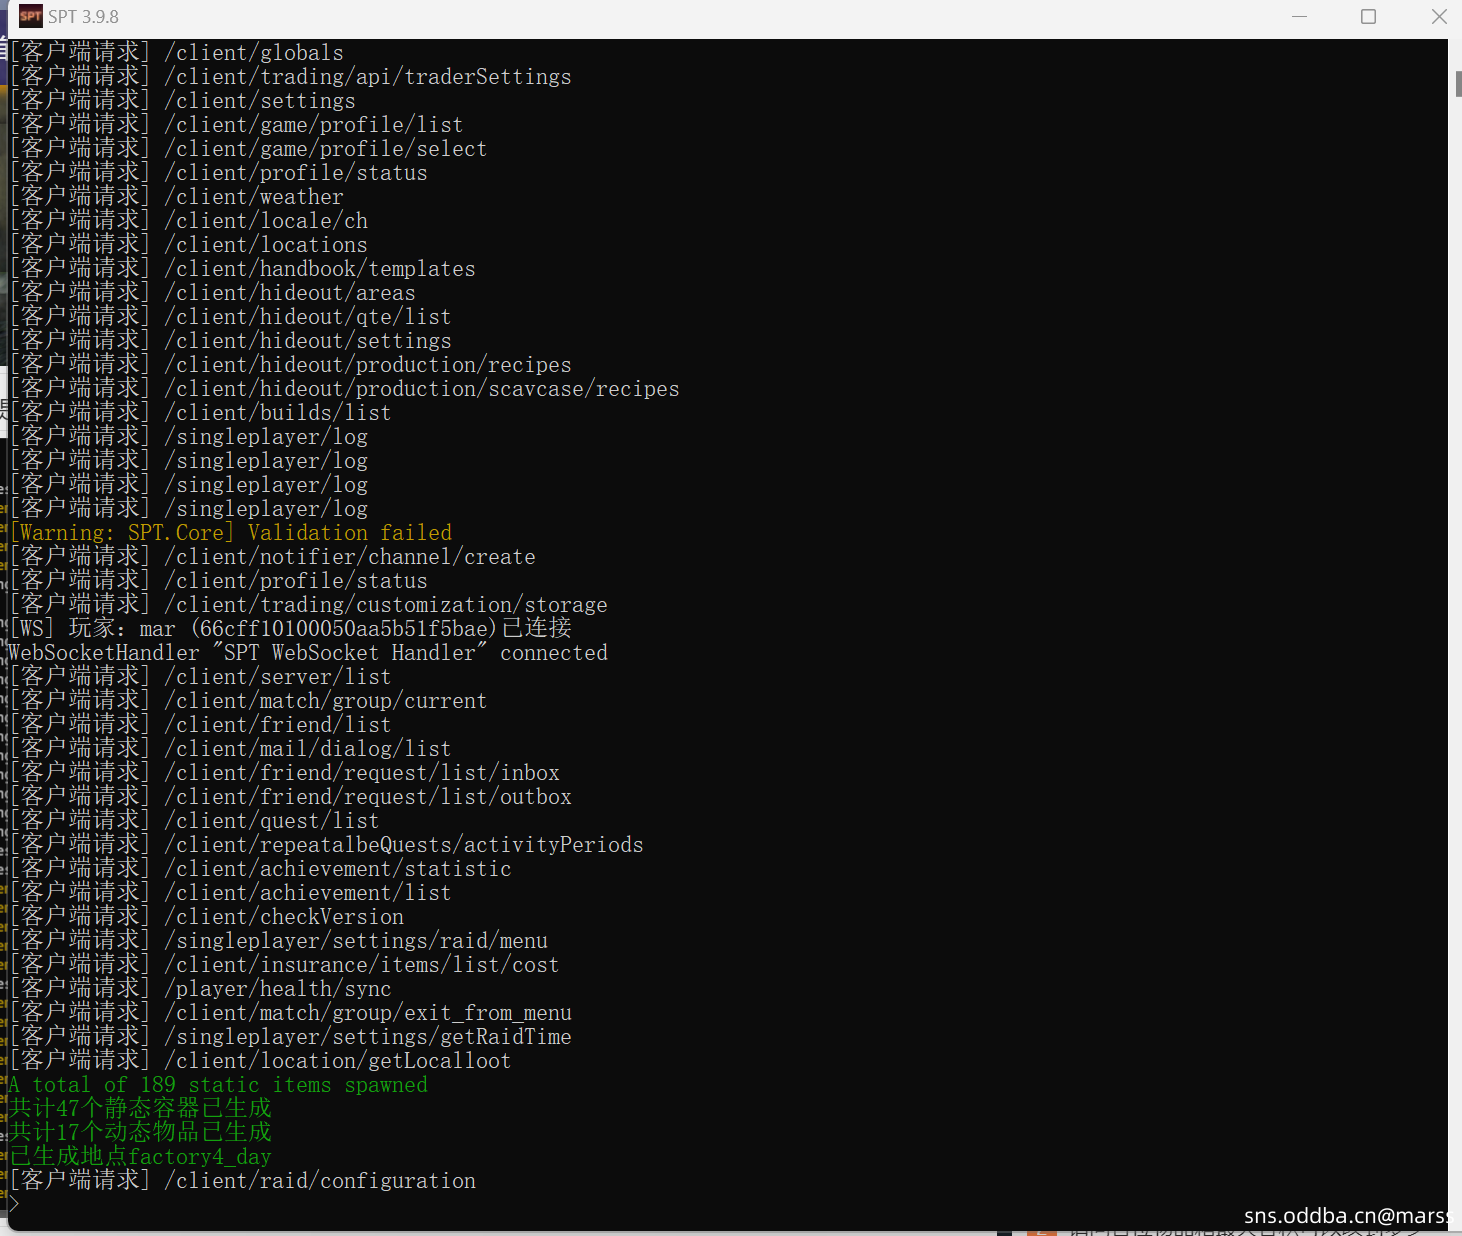Minimize the SPT 3.9.8 console window

click(x=1299, y=17)
